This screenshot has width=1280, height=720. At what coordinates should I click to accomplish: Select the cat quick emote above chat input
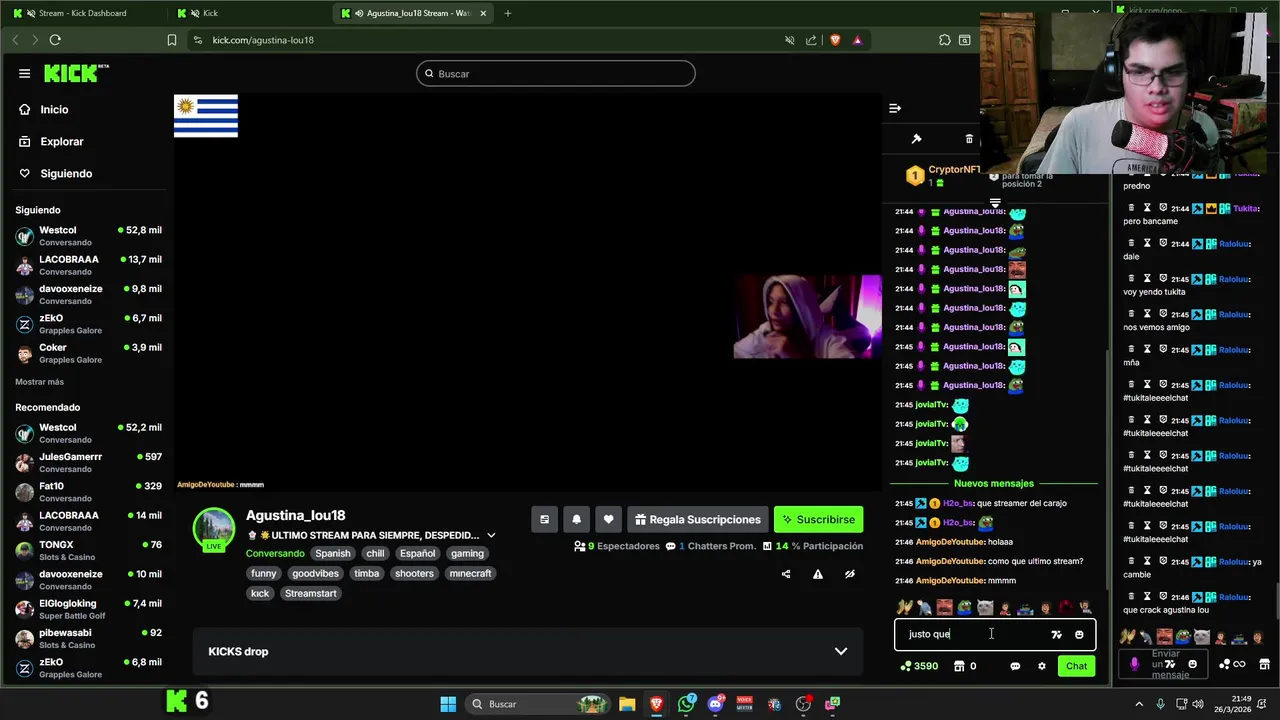(985, 607)
